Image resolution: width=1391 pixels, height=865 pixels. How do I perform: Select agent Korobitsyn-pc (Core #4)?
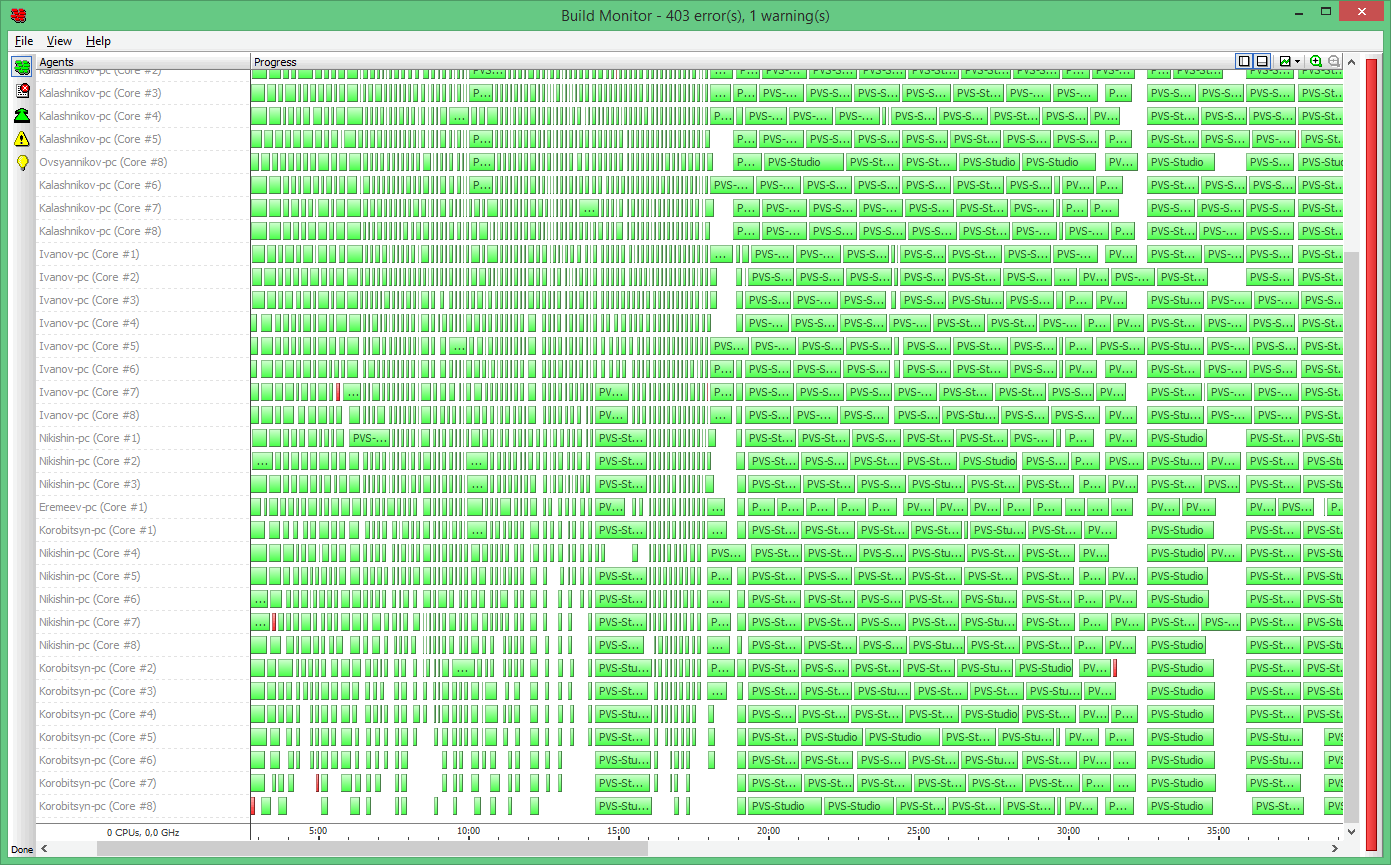pyautogui.click(x=98, y=714)
